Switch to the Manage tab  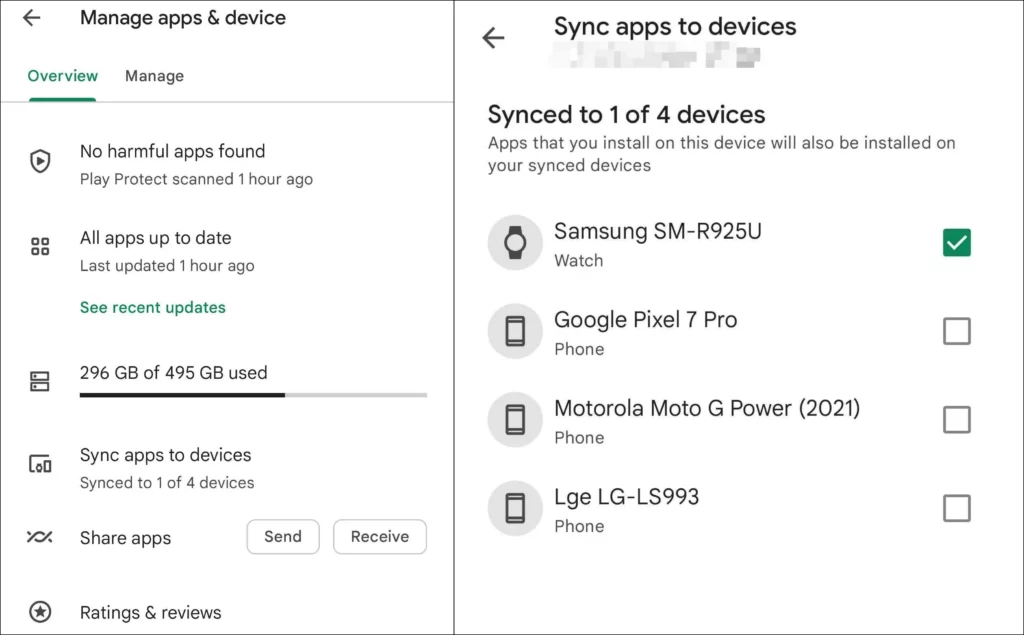154,76
